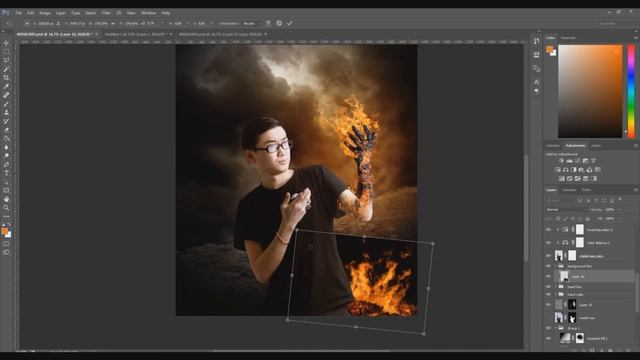
Task: Open the Layers panel flyout menu
Action: point(636,190)
